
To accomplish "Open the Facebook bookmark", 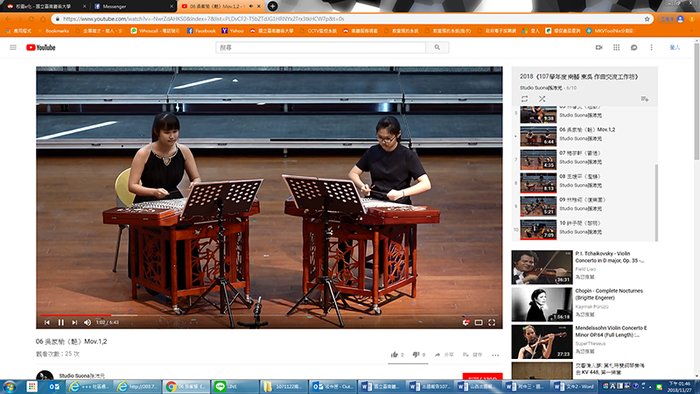I will 201,31.
